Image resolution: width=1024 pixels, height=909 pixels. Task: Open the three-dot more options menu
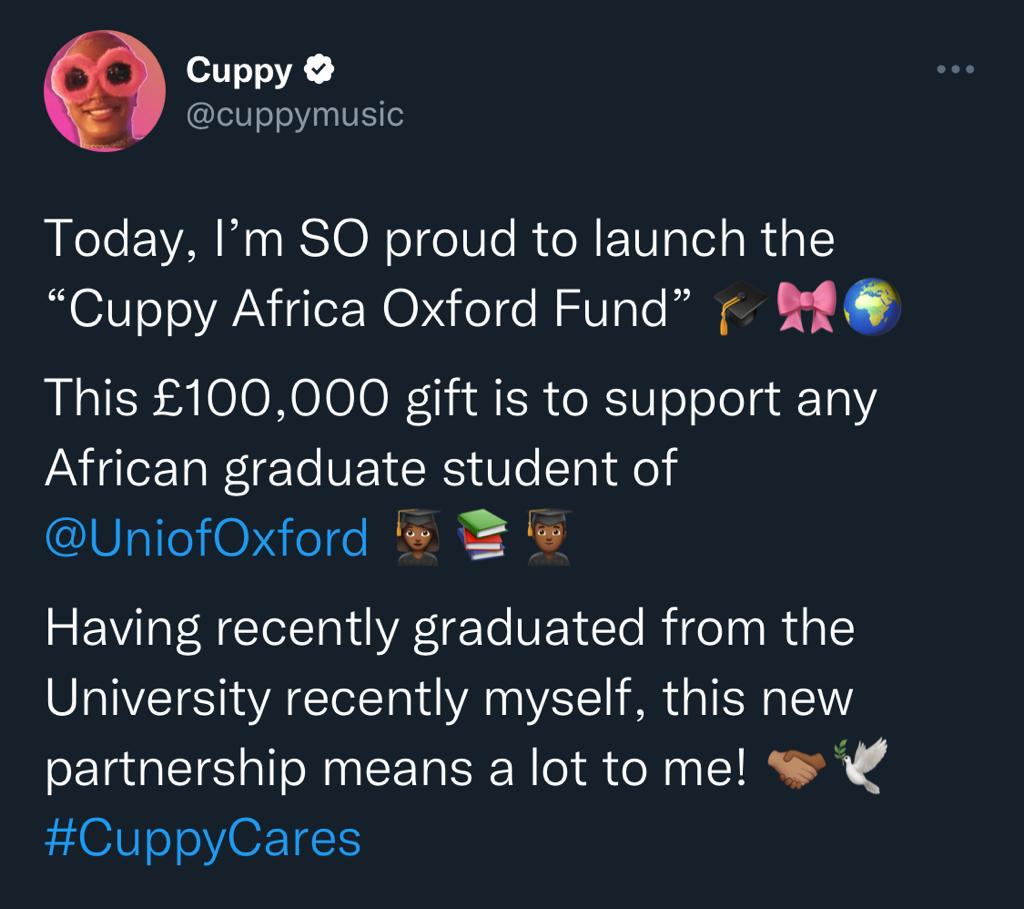[953, 70]
